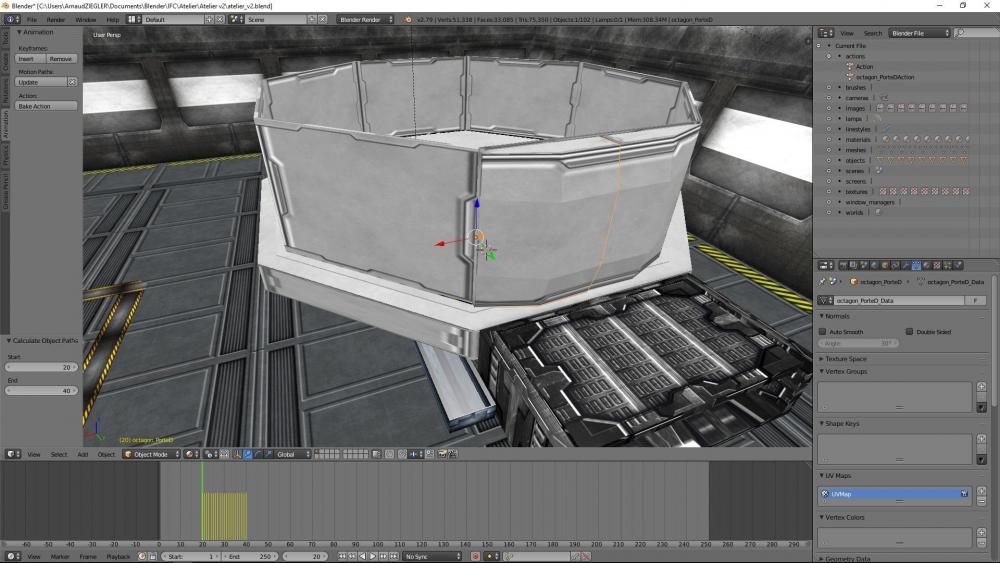Image resolution: width=1000 pixels, height=563 pixels.
Task: Click the pin icon in properties breadcrumb
Action: 822,282
